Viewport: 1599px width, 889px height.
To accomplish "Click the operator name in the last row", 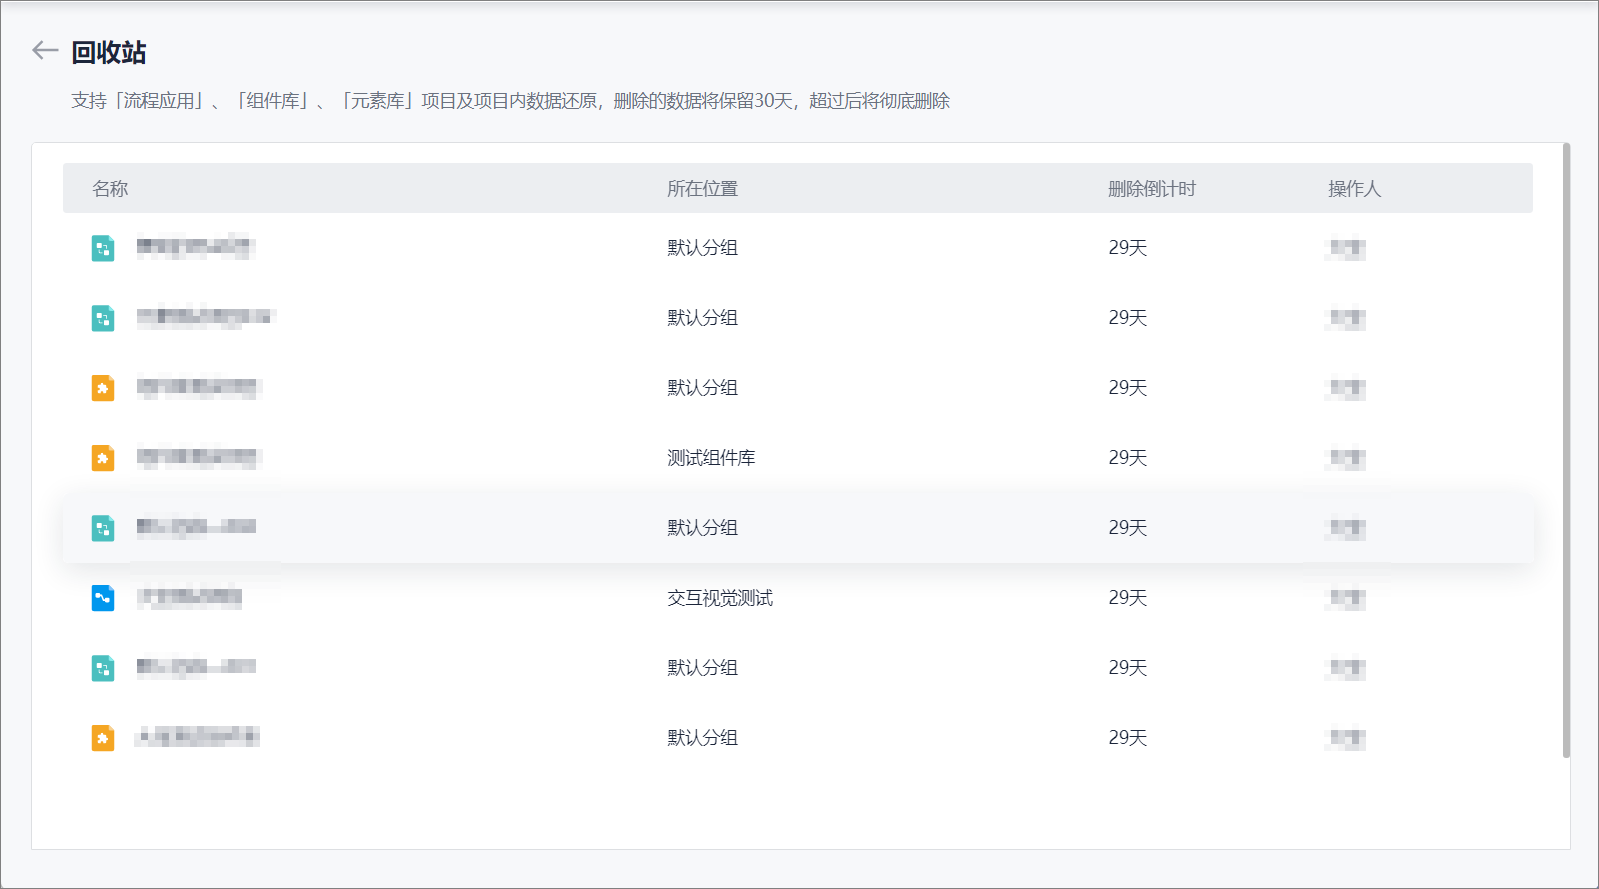I will click(1346, 738).
